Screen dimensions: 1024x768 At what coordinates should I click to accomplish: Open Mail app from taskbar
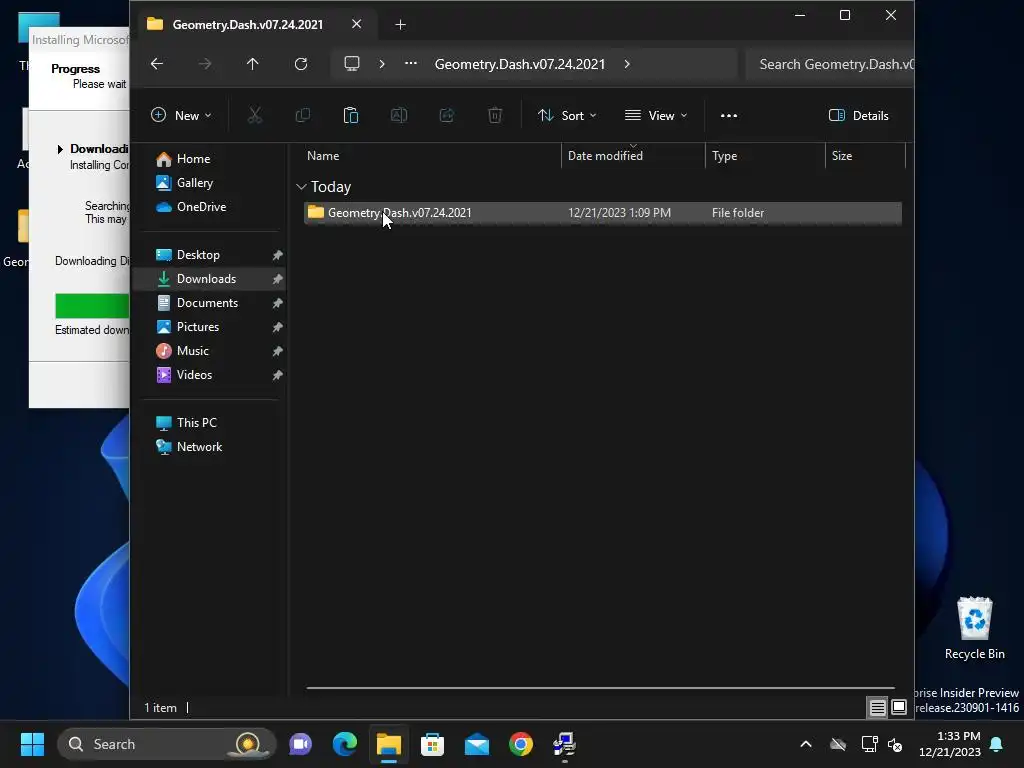point(477,744)
